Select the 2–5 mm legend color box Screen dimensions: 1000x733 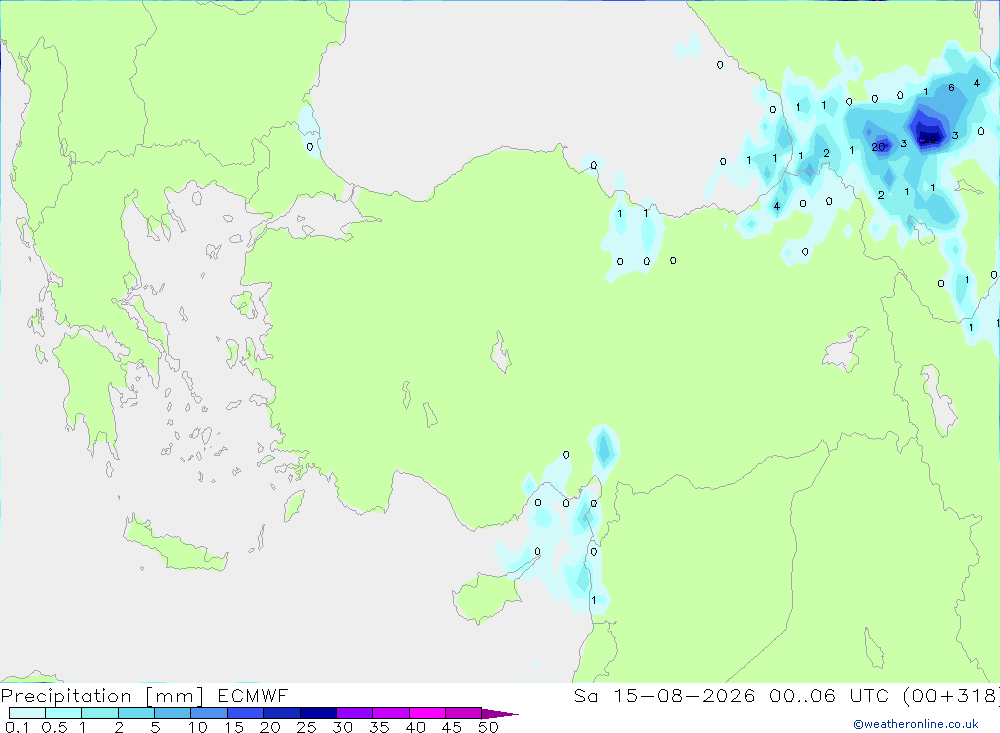click(136, 713)
